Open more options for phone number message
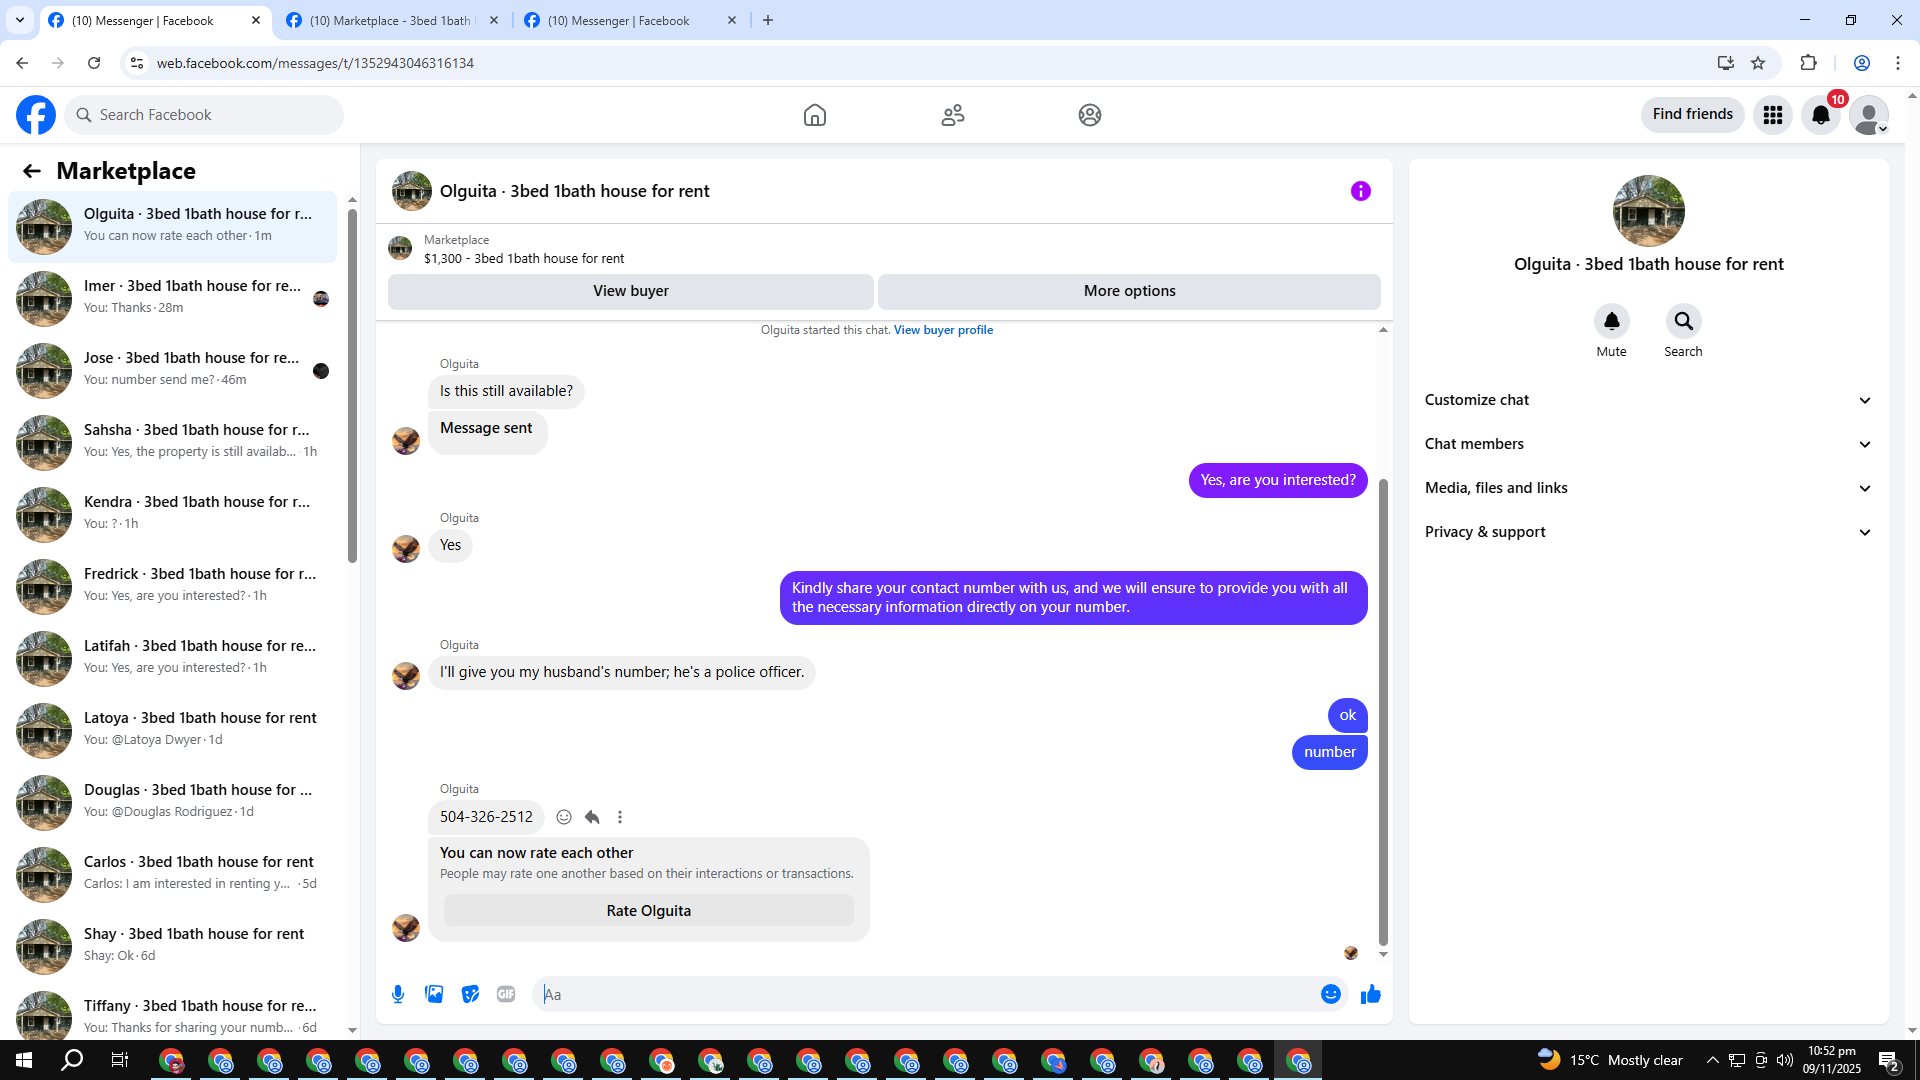This screenshot has width=1920, height=1080. point(620,817)
